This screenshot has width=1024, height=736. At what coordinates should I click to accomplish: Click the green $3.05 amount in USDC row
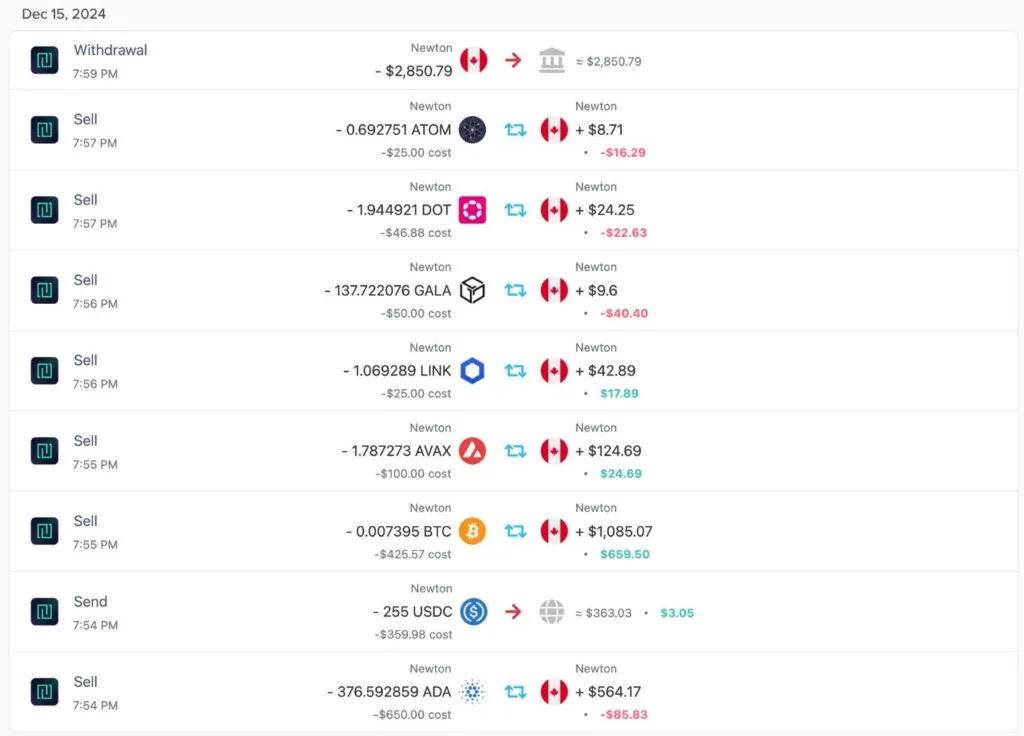[x=677, y=613]
